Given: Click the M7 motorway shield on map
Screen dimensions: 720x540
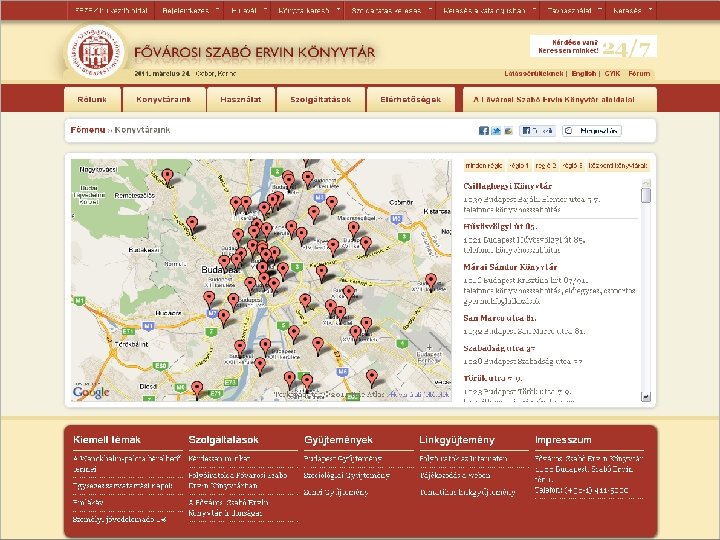Looking at the screenshot, I should [212, 314].
